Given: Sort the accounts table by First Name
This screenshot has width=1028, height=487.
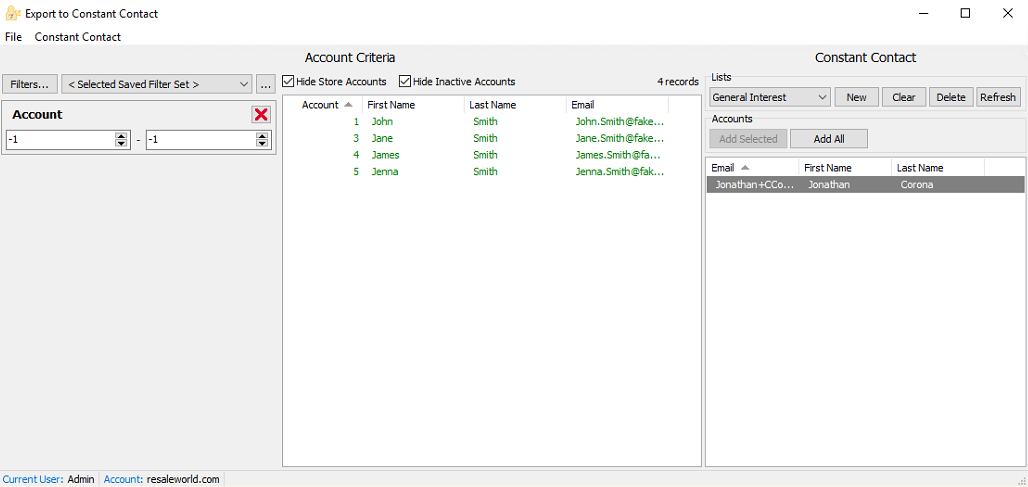Looking at the screenshot, I should click(413, 105).
